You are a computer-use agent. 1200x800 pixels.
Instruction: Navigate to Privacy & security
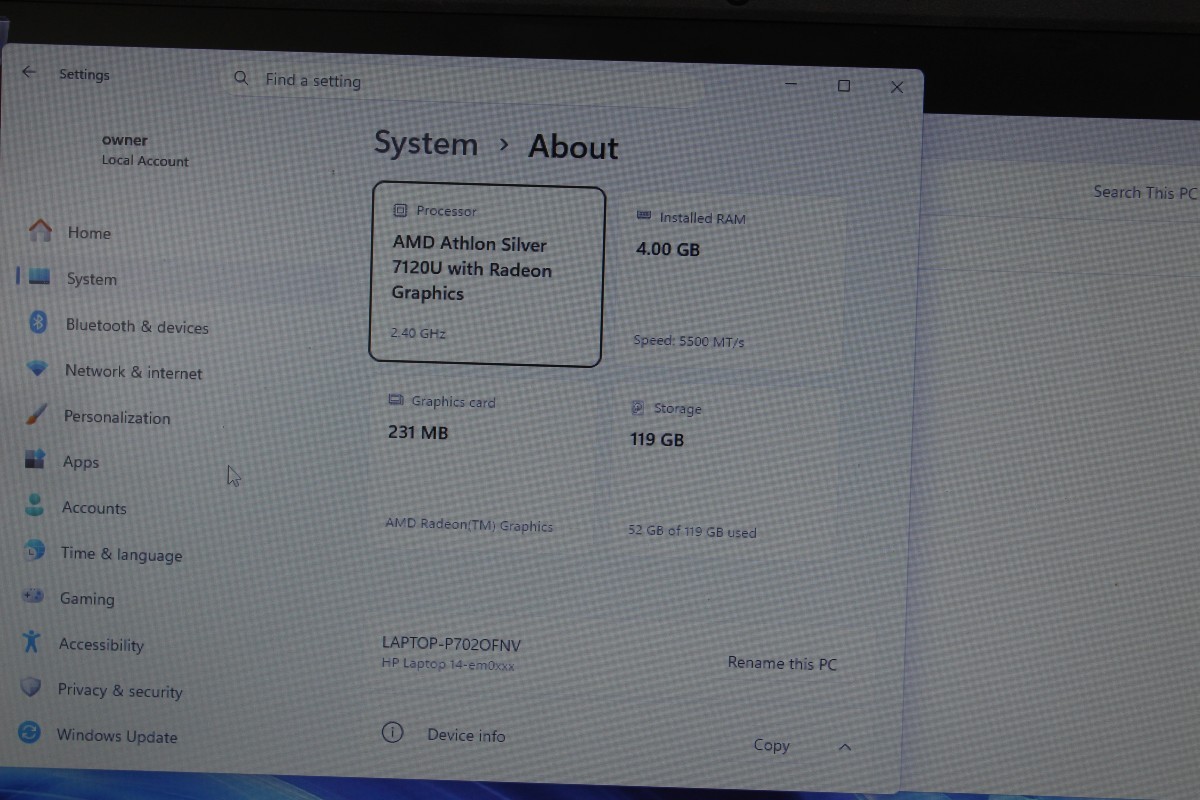(x=120, y=690)
